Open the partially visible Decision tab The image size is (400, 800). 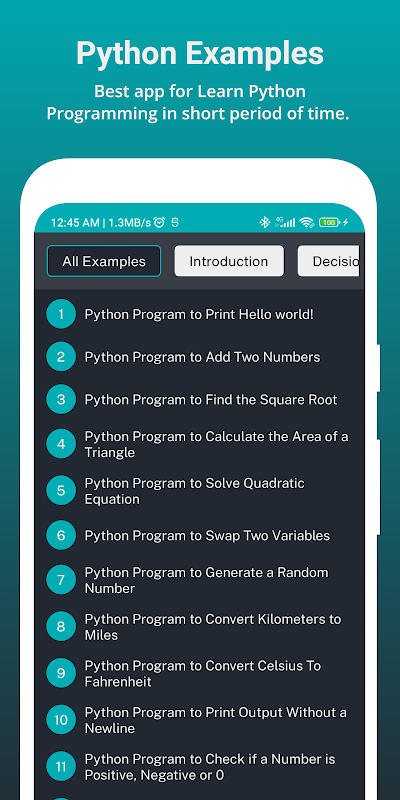[x=329, y=261]
